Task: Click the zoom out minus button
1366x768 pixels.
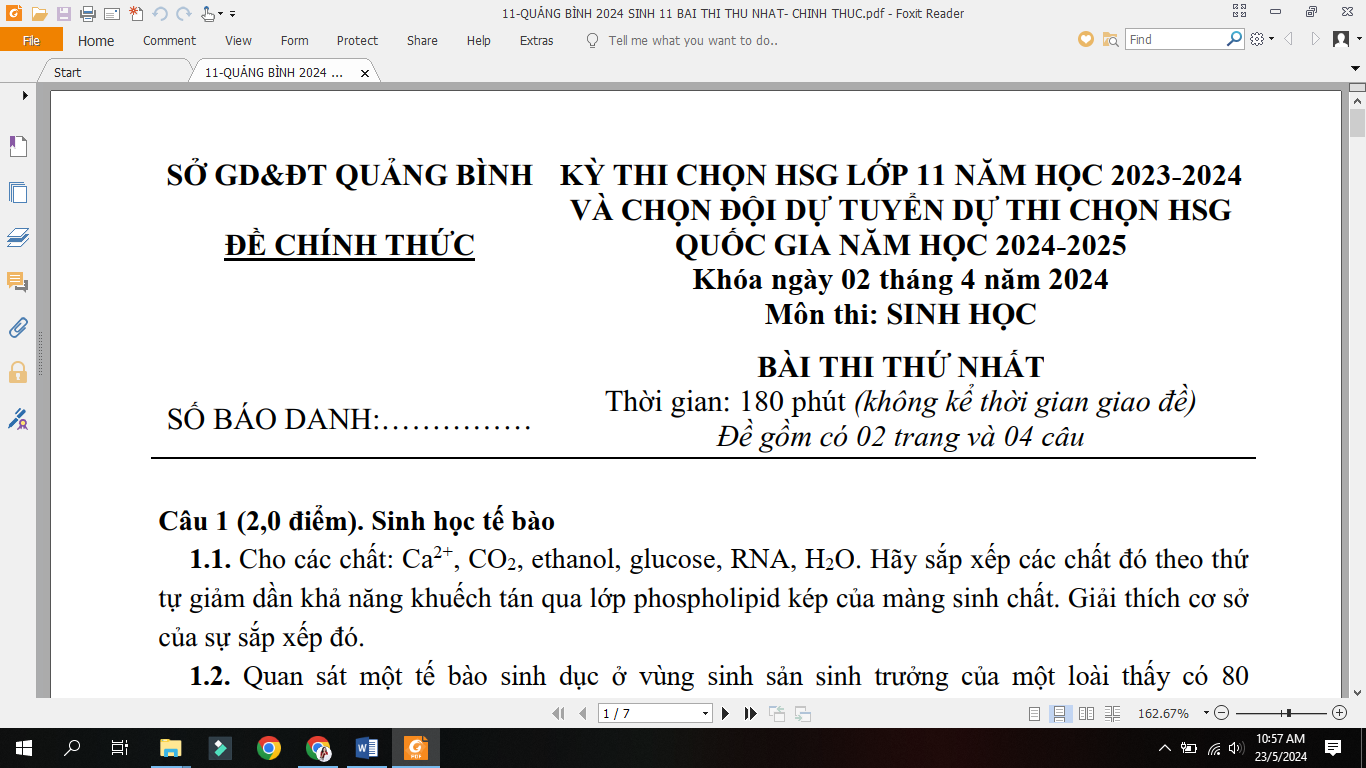Action: pos(1220,713)
